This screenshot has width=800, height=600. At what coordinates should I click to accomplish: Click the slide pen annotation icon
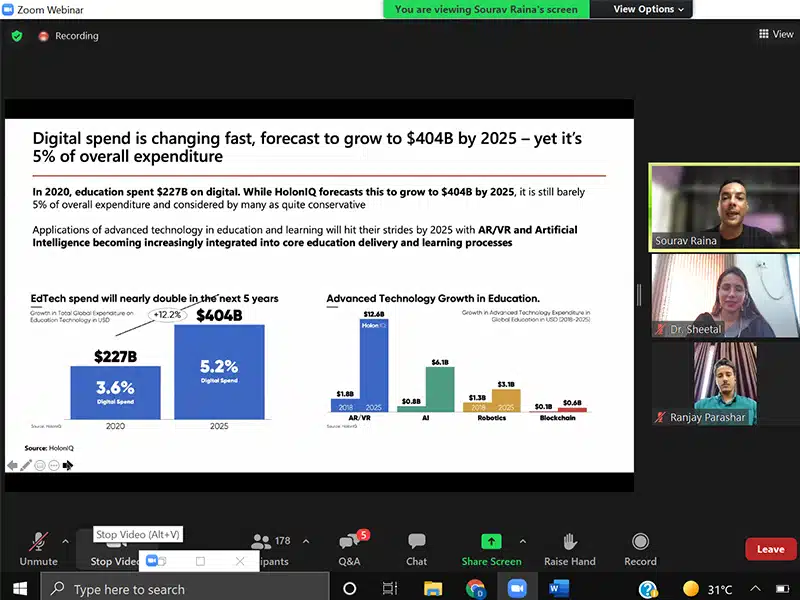click(26, 465)
